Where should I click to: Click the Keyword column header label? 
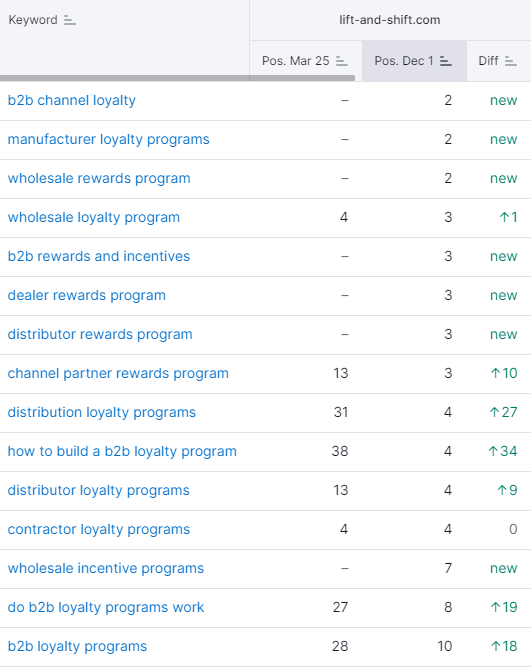point(33,20)
